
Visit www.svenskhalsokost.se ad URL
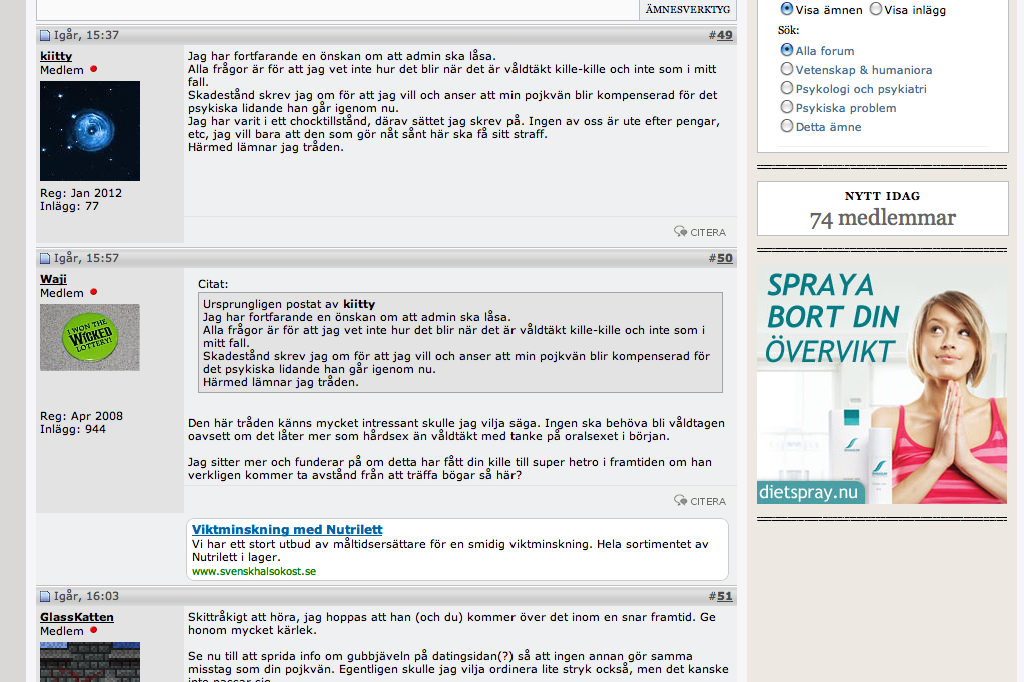click(254, 571)
